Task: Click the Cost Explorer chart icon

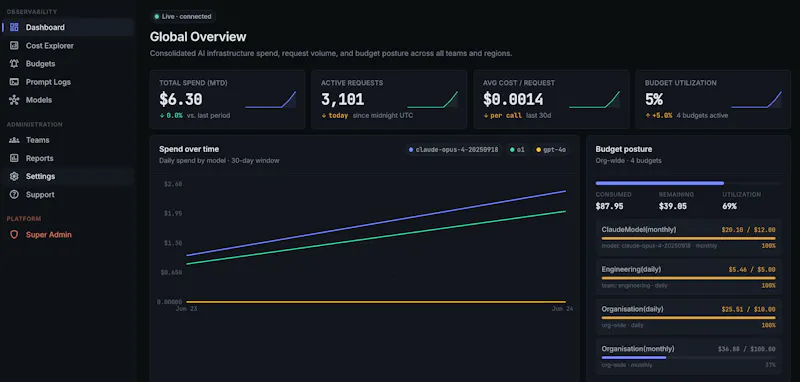Action: [x=14, y=46]
